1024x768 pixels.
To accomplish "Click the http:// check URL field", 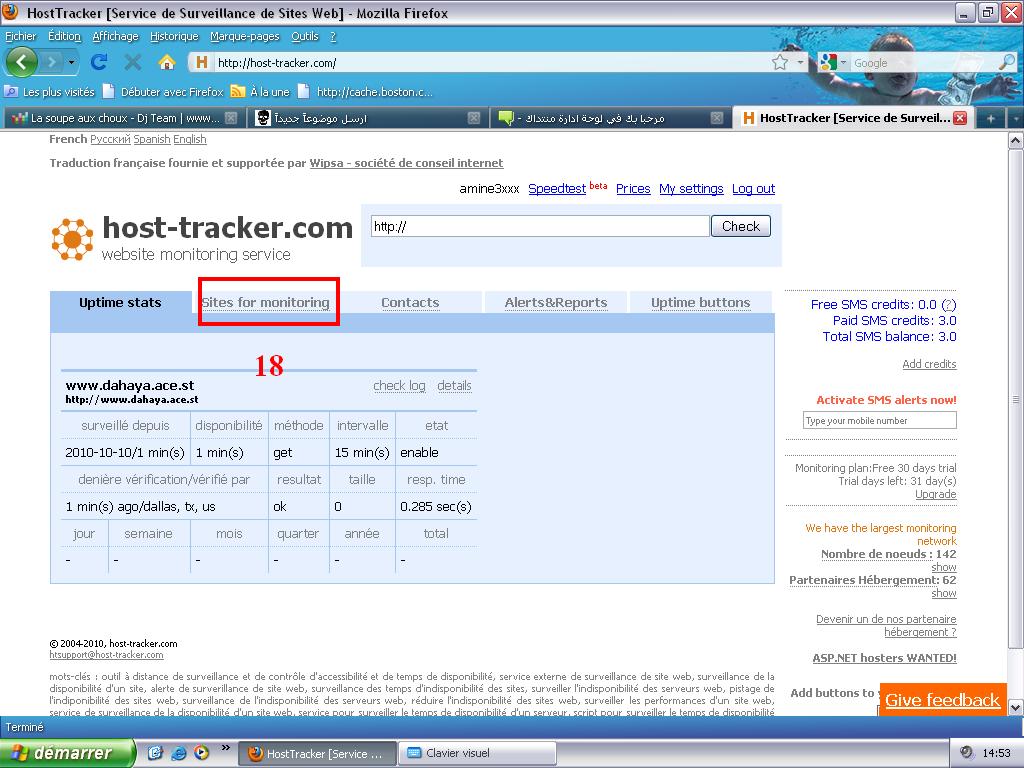I will tap(540, 226).
